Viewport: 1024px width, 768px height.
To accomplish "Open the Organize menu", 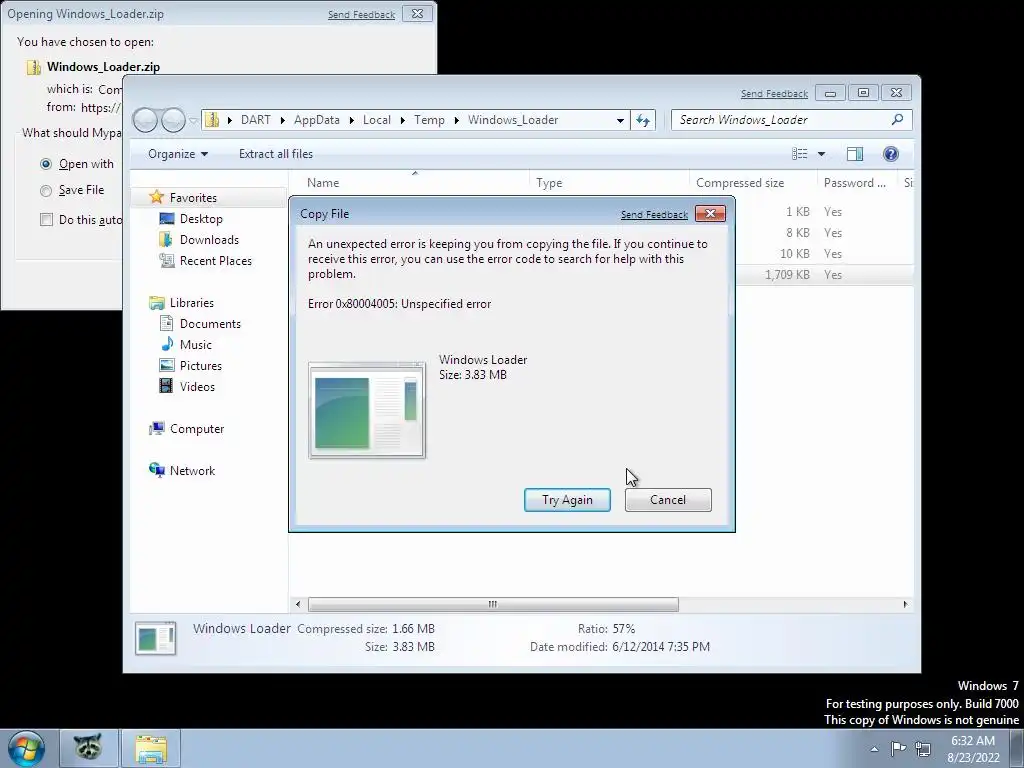I will click(x=178, y=153).
